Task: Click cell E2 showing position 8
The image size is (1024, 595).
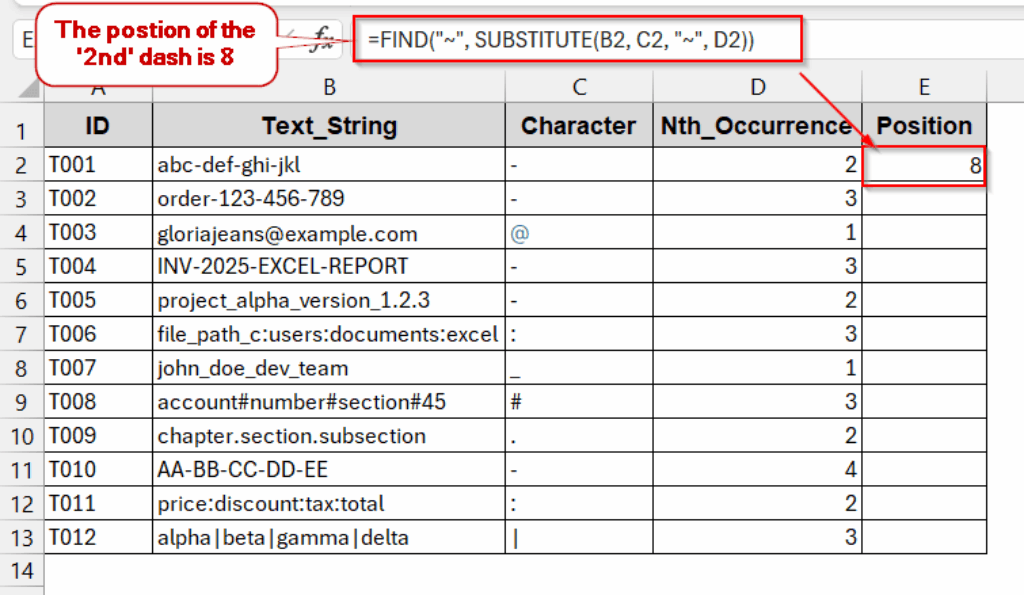Action: [924, 166]
